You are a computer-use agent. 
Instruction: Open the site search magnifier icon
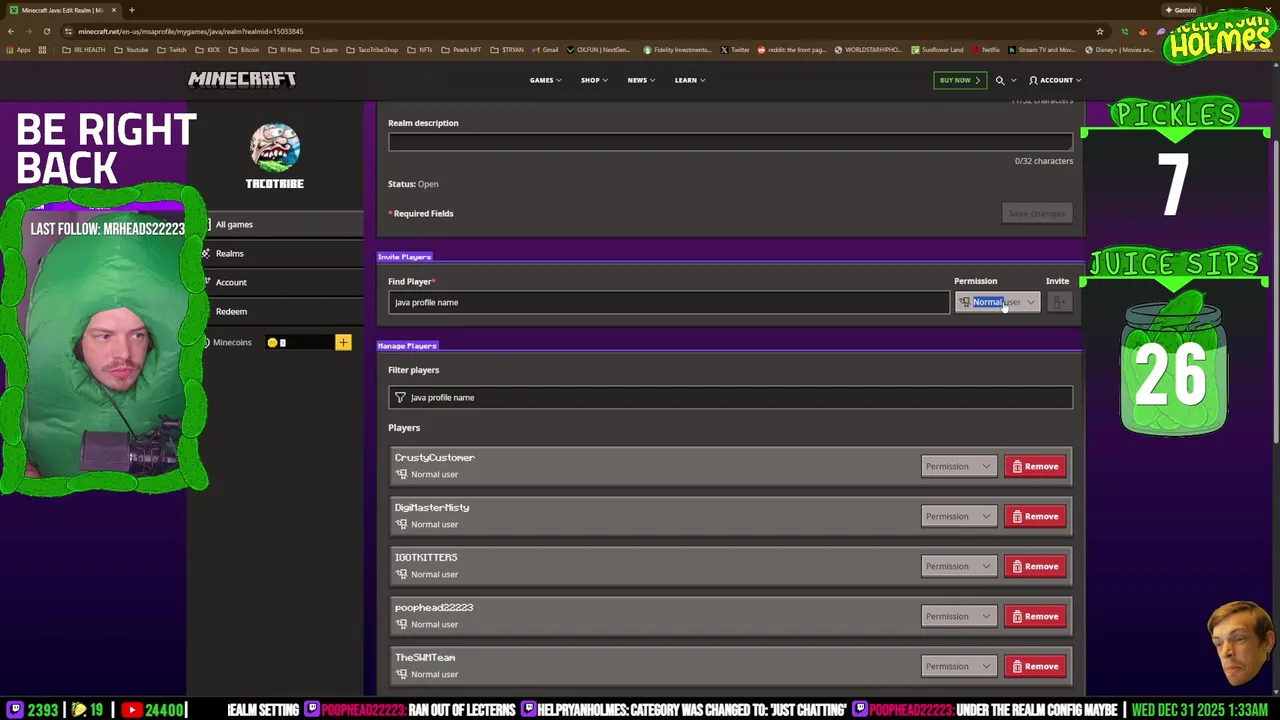tap(999, 80)
